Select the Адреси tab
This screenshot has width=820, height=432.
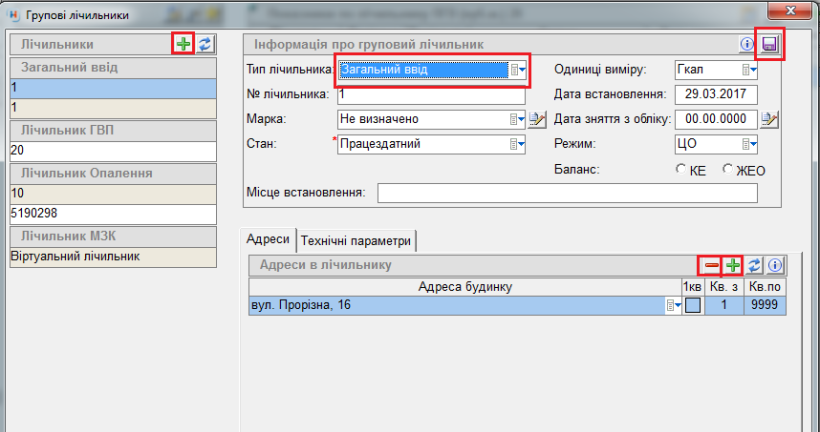tap(269, 240)
